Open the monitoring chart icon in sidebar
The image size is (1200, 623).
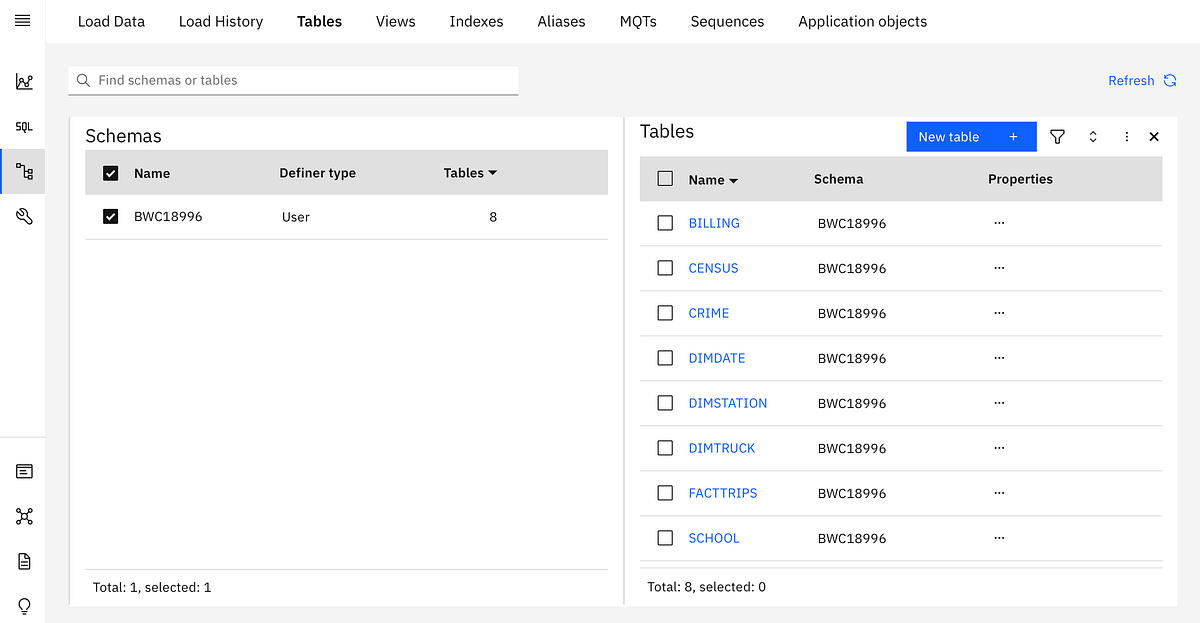click(24, 82)
